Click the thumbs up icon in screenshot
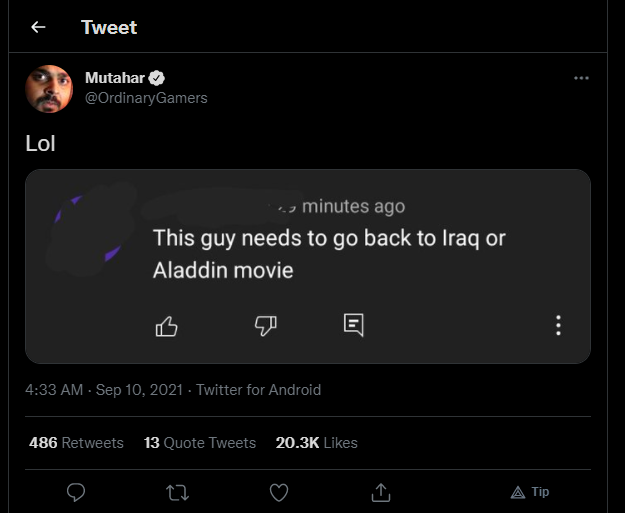The width and height of the screenshot is (625, 513). pos(167,325)
